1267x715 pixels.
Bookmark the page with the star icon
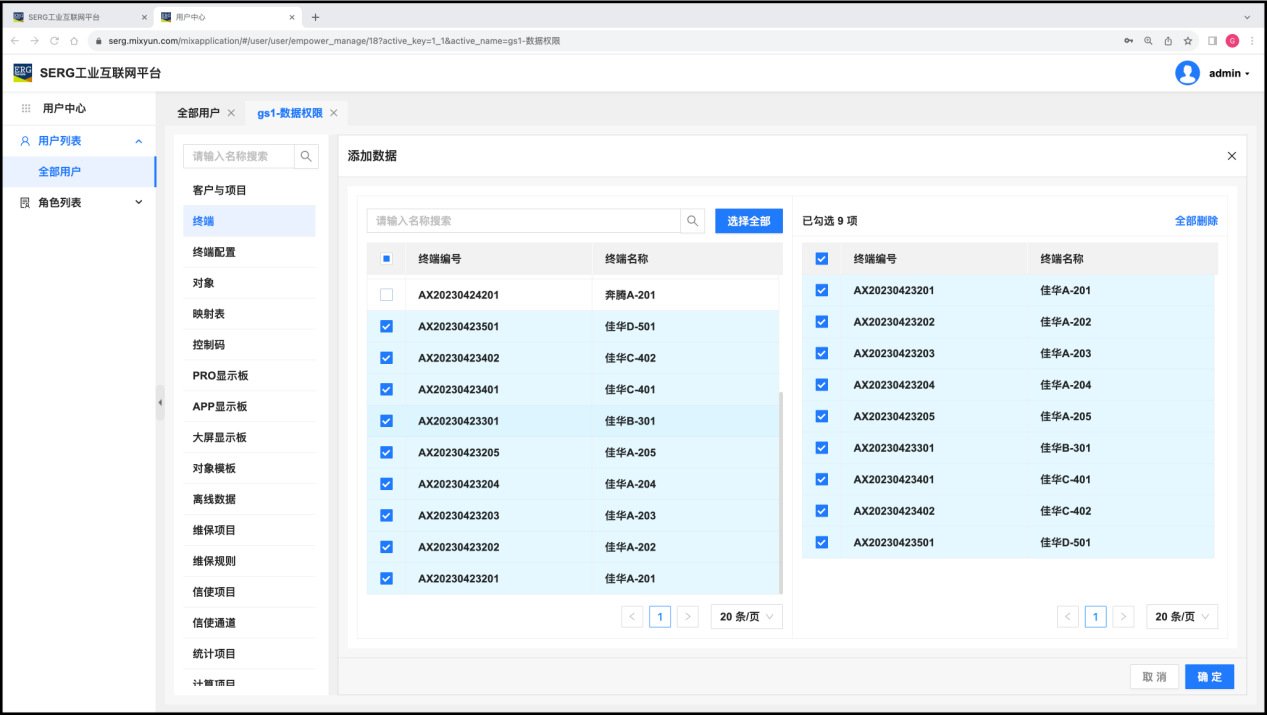(1188, 41)
